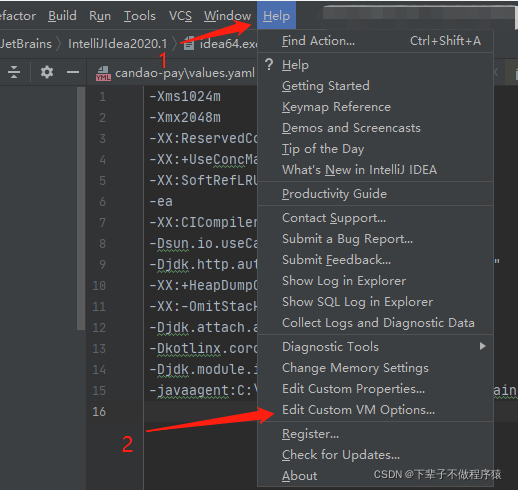Click the -javaagent:C: line in editor
Viewport: 518px width, 490px height.
pos(203,390)
